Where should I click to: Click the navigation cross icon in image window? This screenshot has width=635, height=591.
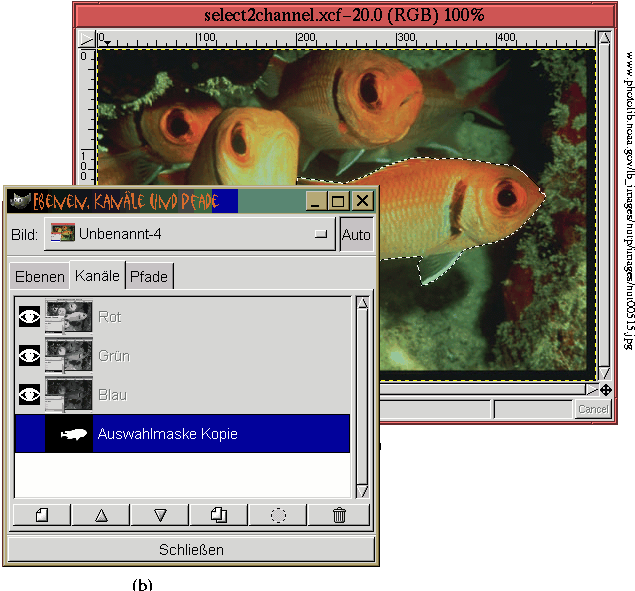click(x=605, y=389)
